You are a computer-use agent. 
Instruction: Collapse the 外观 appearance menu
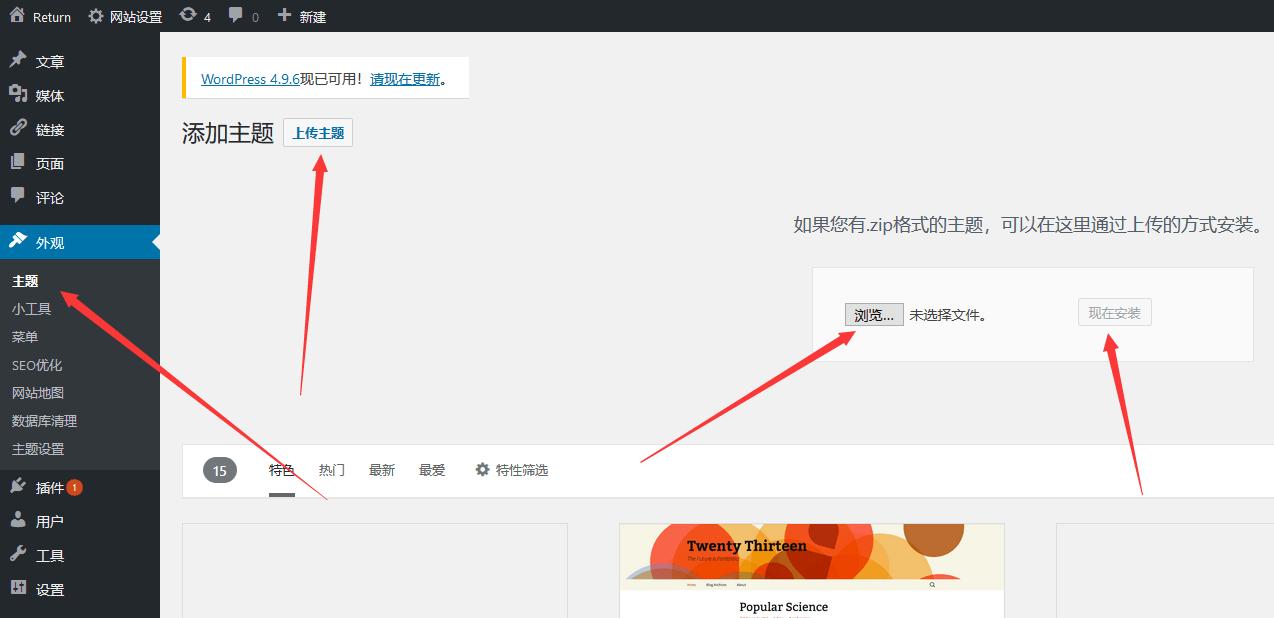[x=50, y=242]
